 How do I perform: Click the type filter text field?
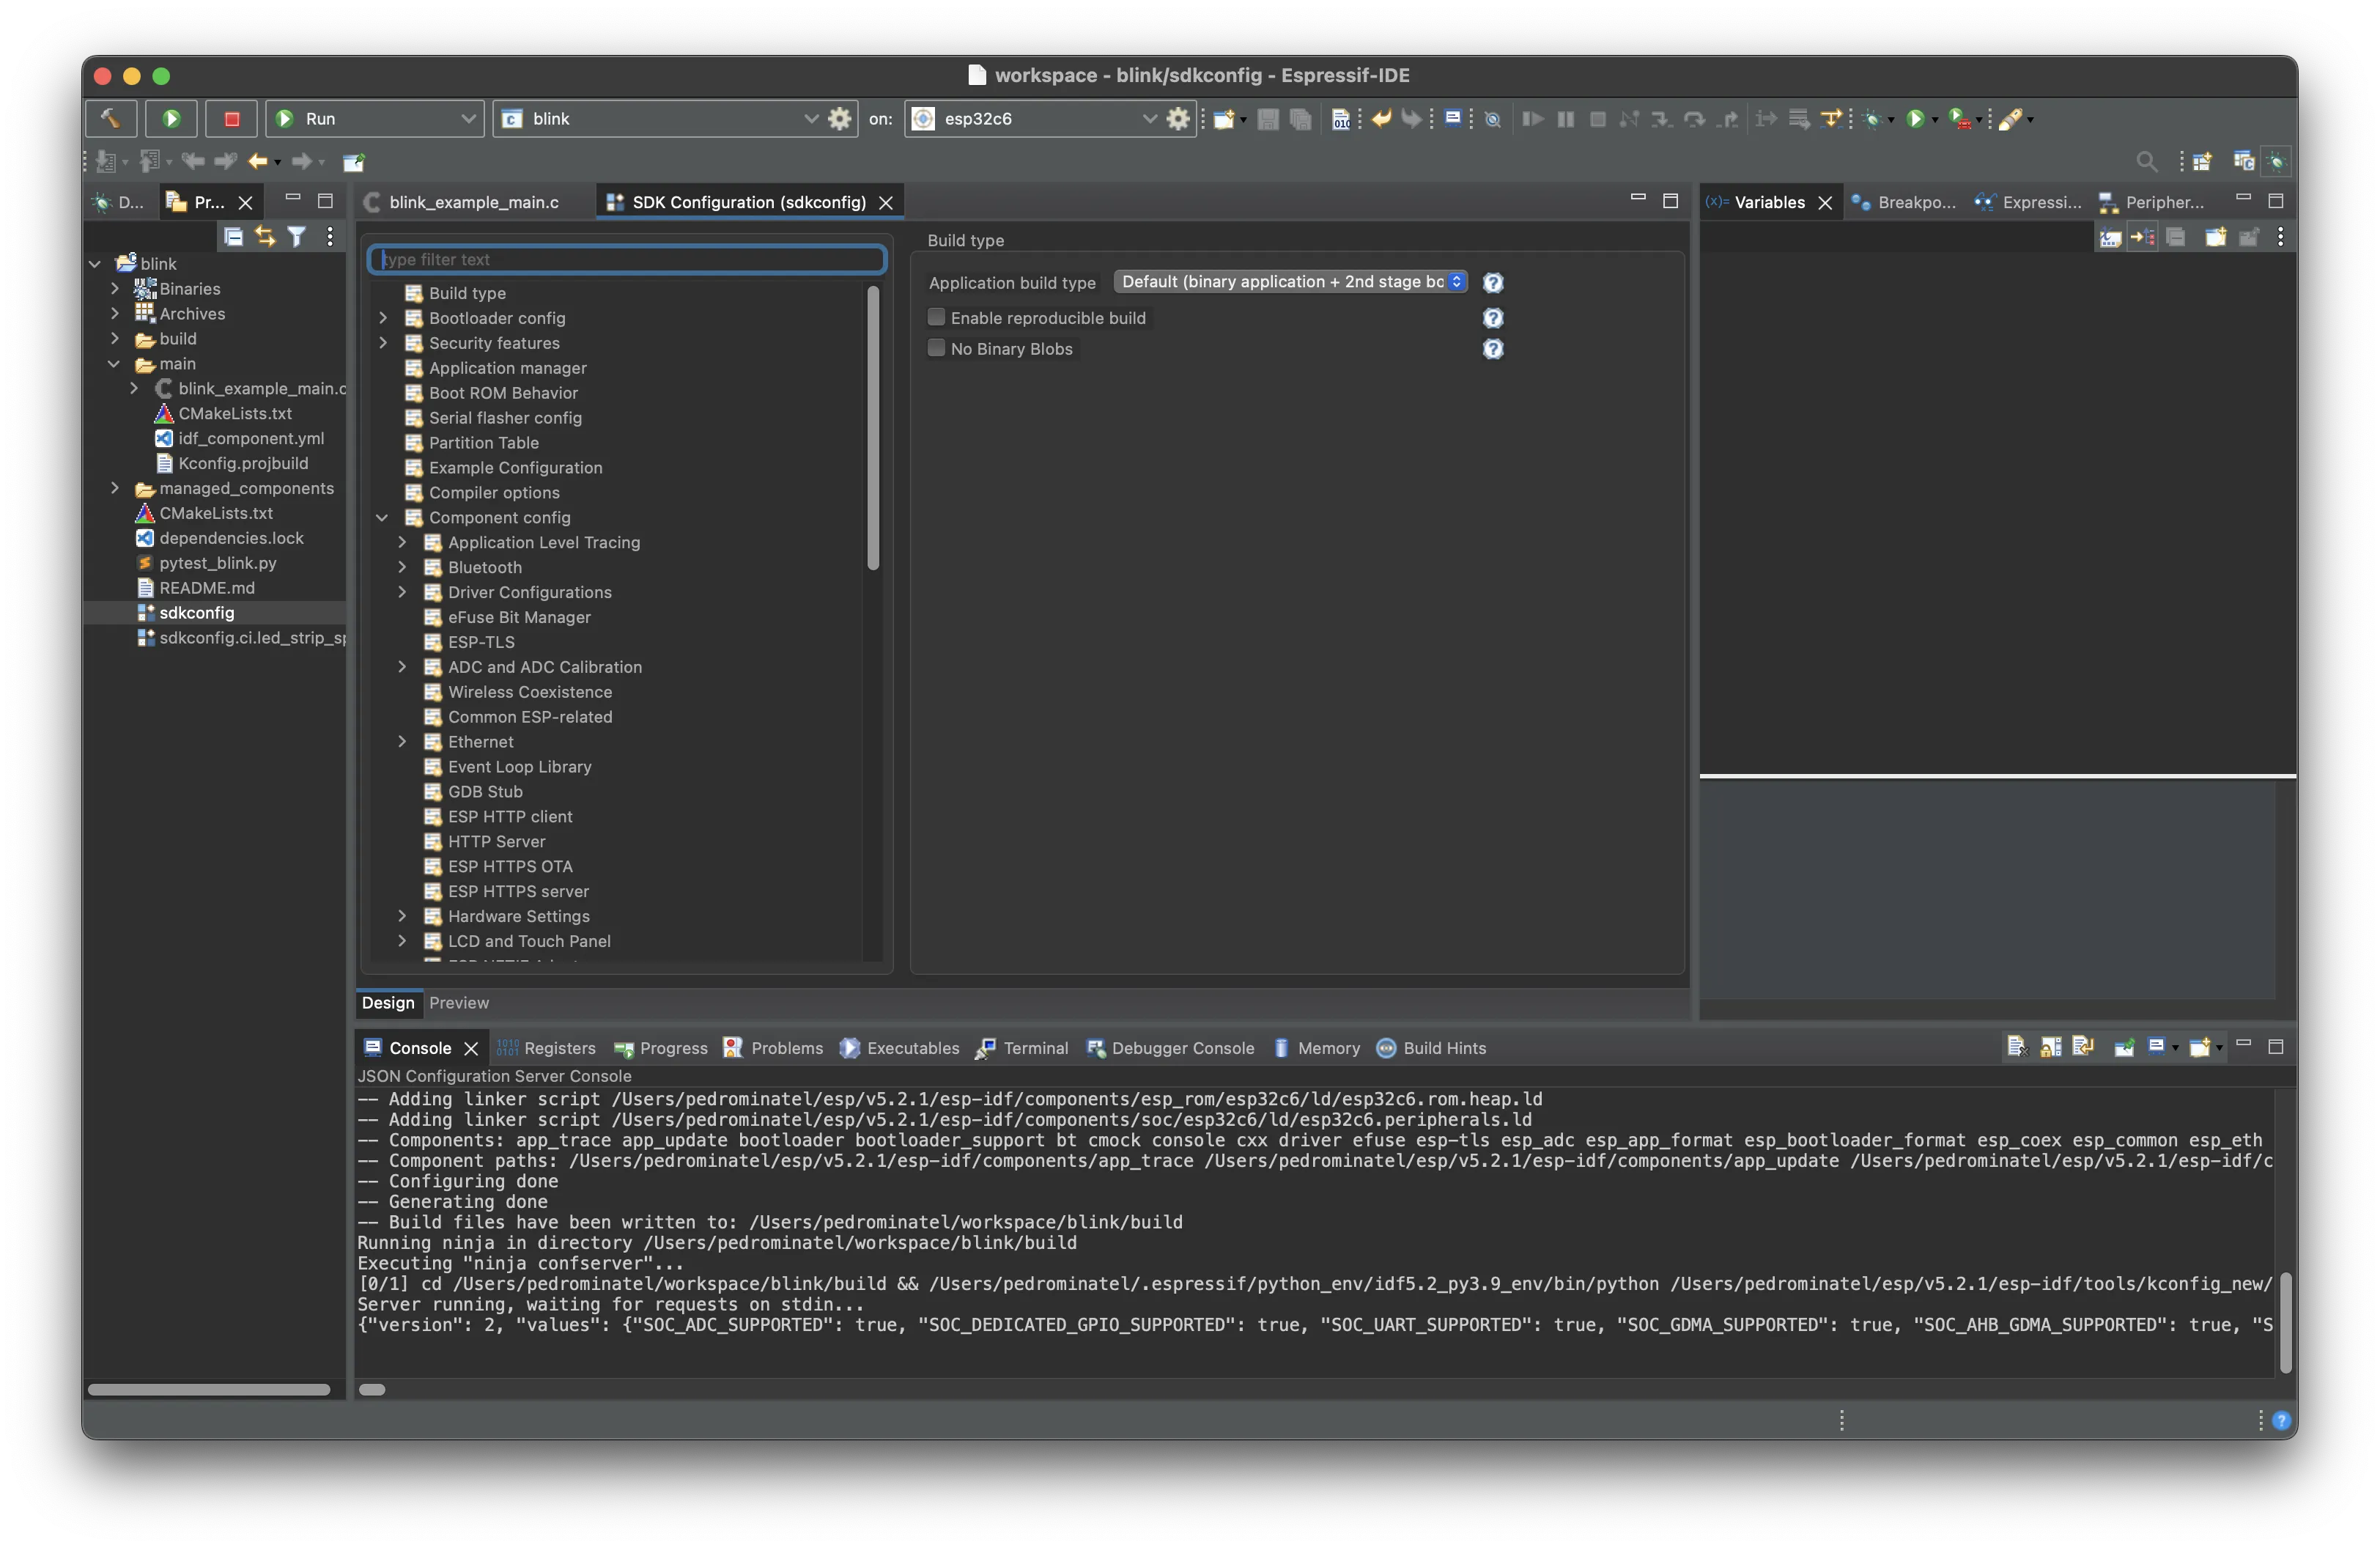(627, 259)
